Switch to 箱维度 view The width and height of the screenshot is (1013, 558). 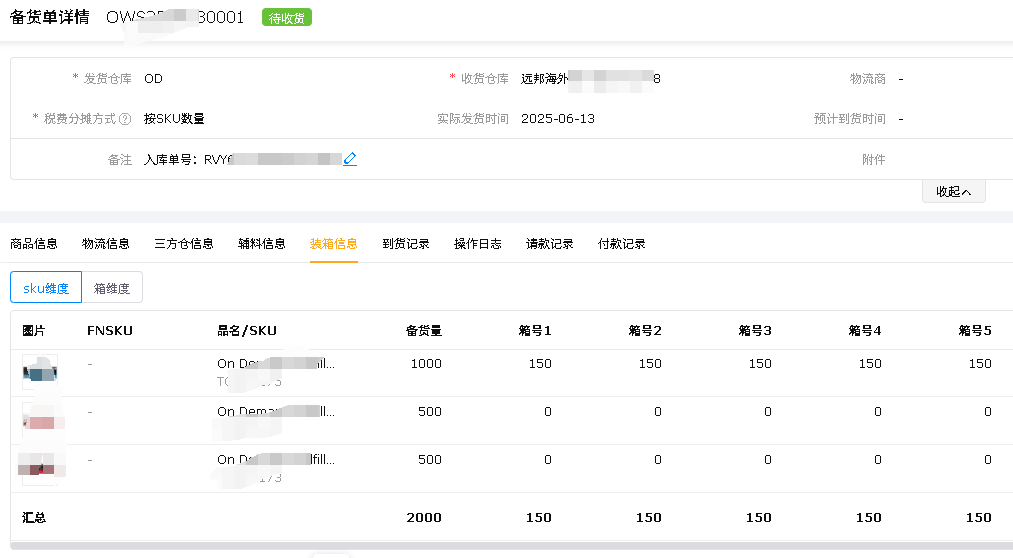pyautogui.click(x=112, y=288)
